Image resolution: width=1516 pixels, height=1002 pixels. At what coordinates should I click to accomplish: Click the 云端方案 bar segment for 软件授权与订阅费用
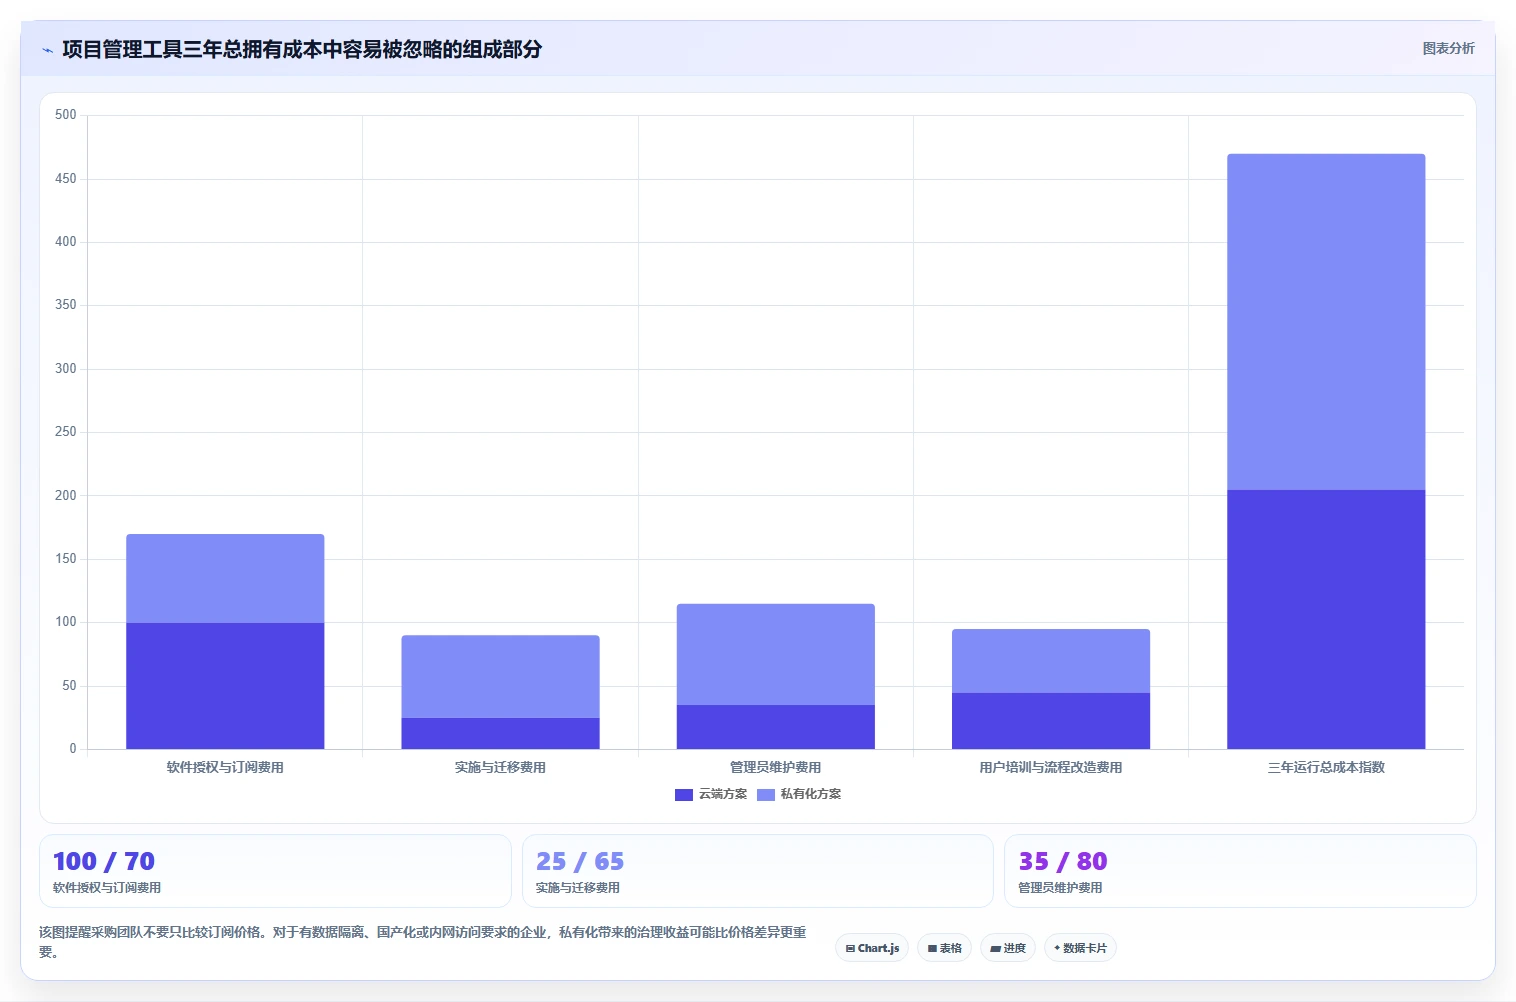225,686
